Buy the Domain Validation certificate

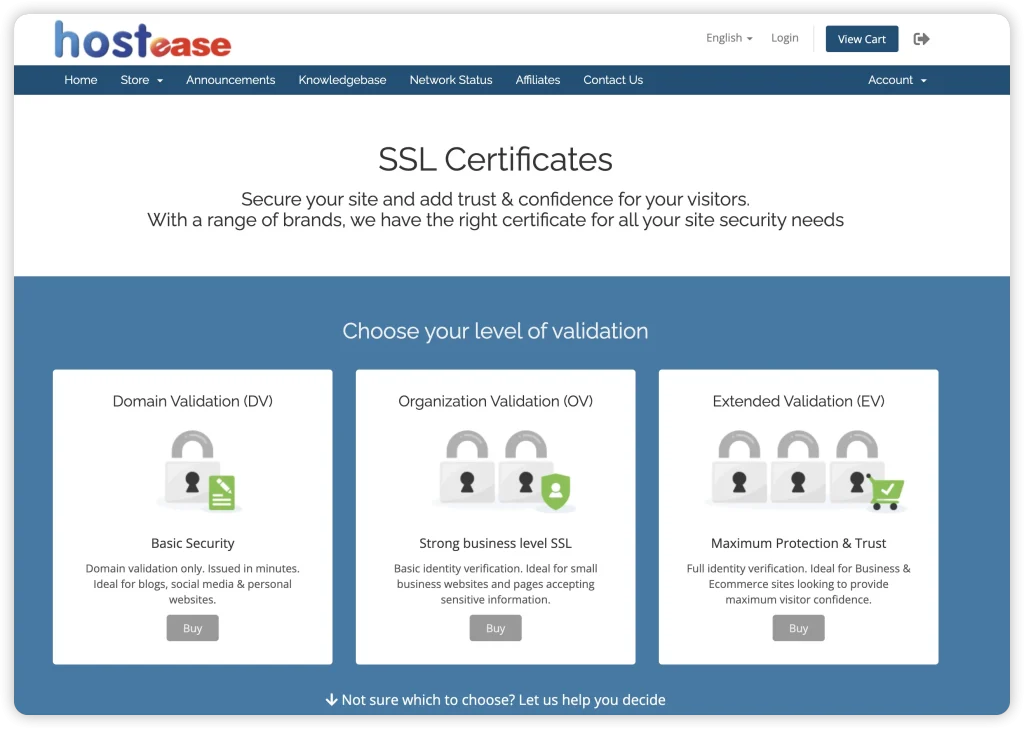pos(192,628)
